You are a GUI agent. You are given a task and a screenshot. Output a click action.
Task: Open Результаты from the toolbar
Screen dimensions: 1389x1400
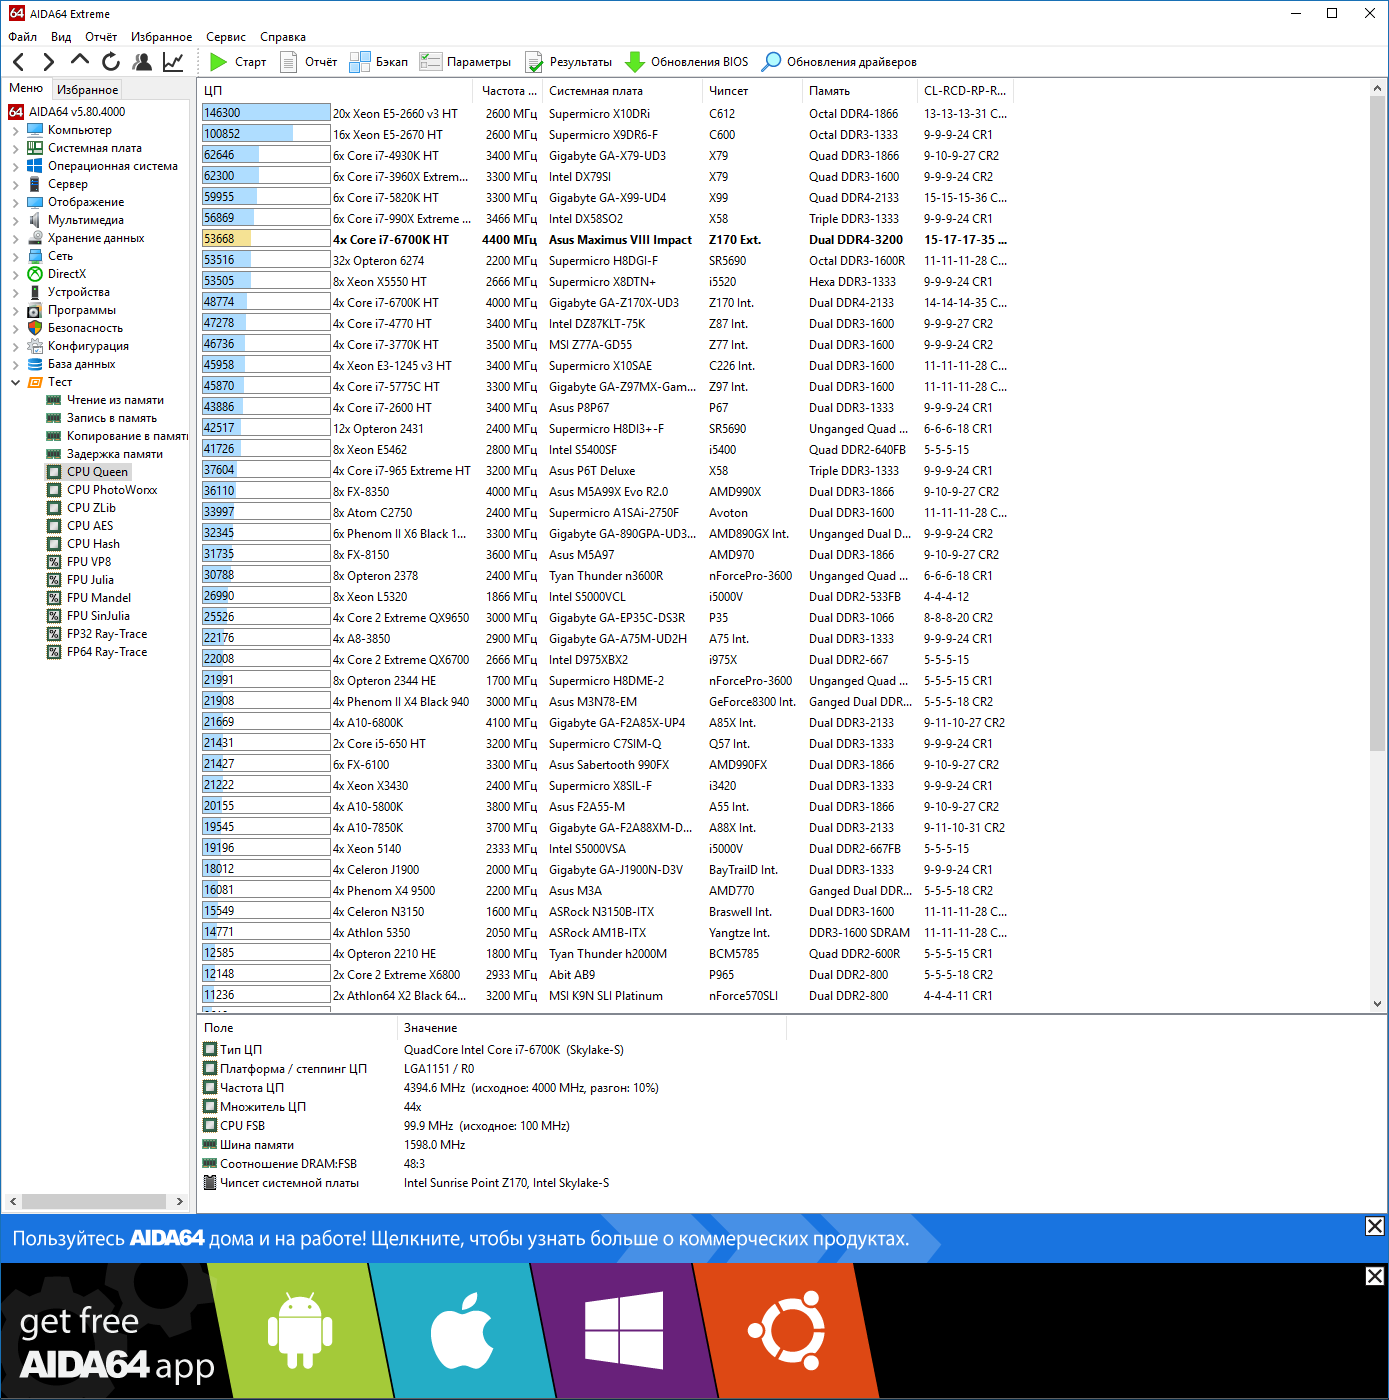click(x=569, y=62)
